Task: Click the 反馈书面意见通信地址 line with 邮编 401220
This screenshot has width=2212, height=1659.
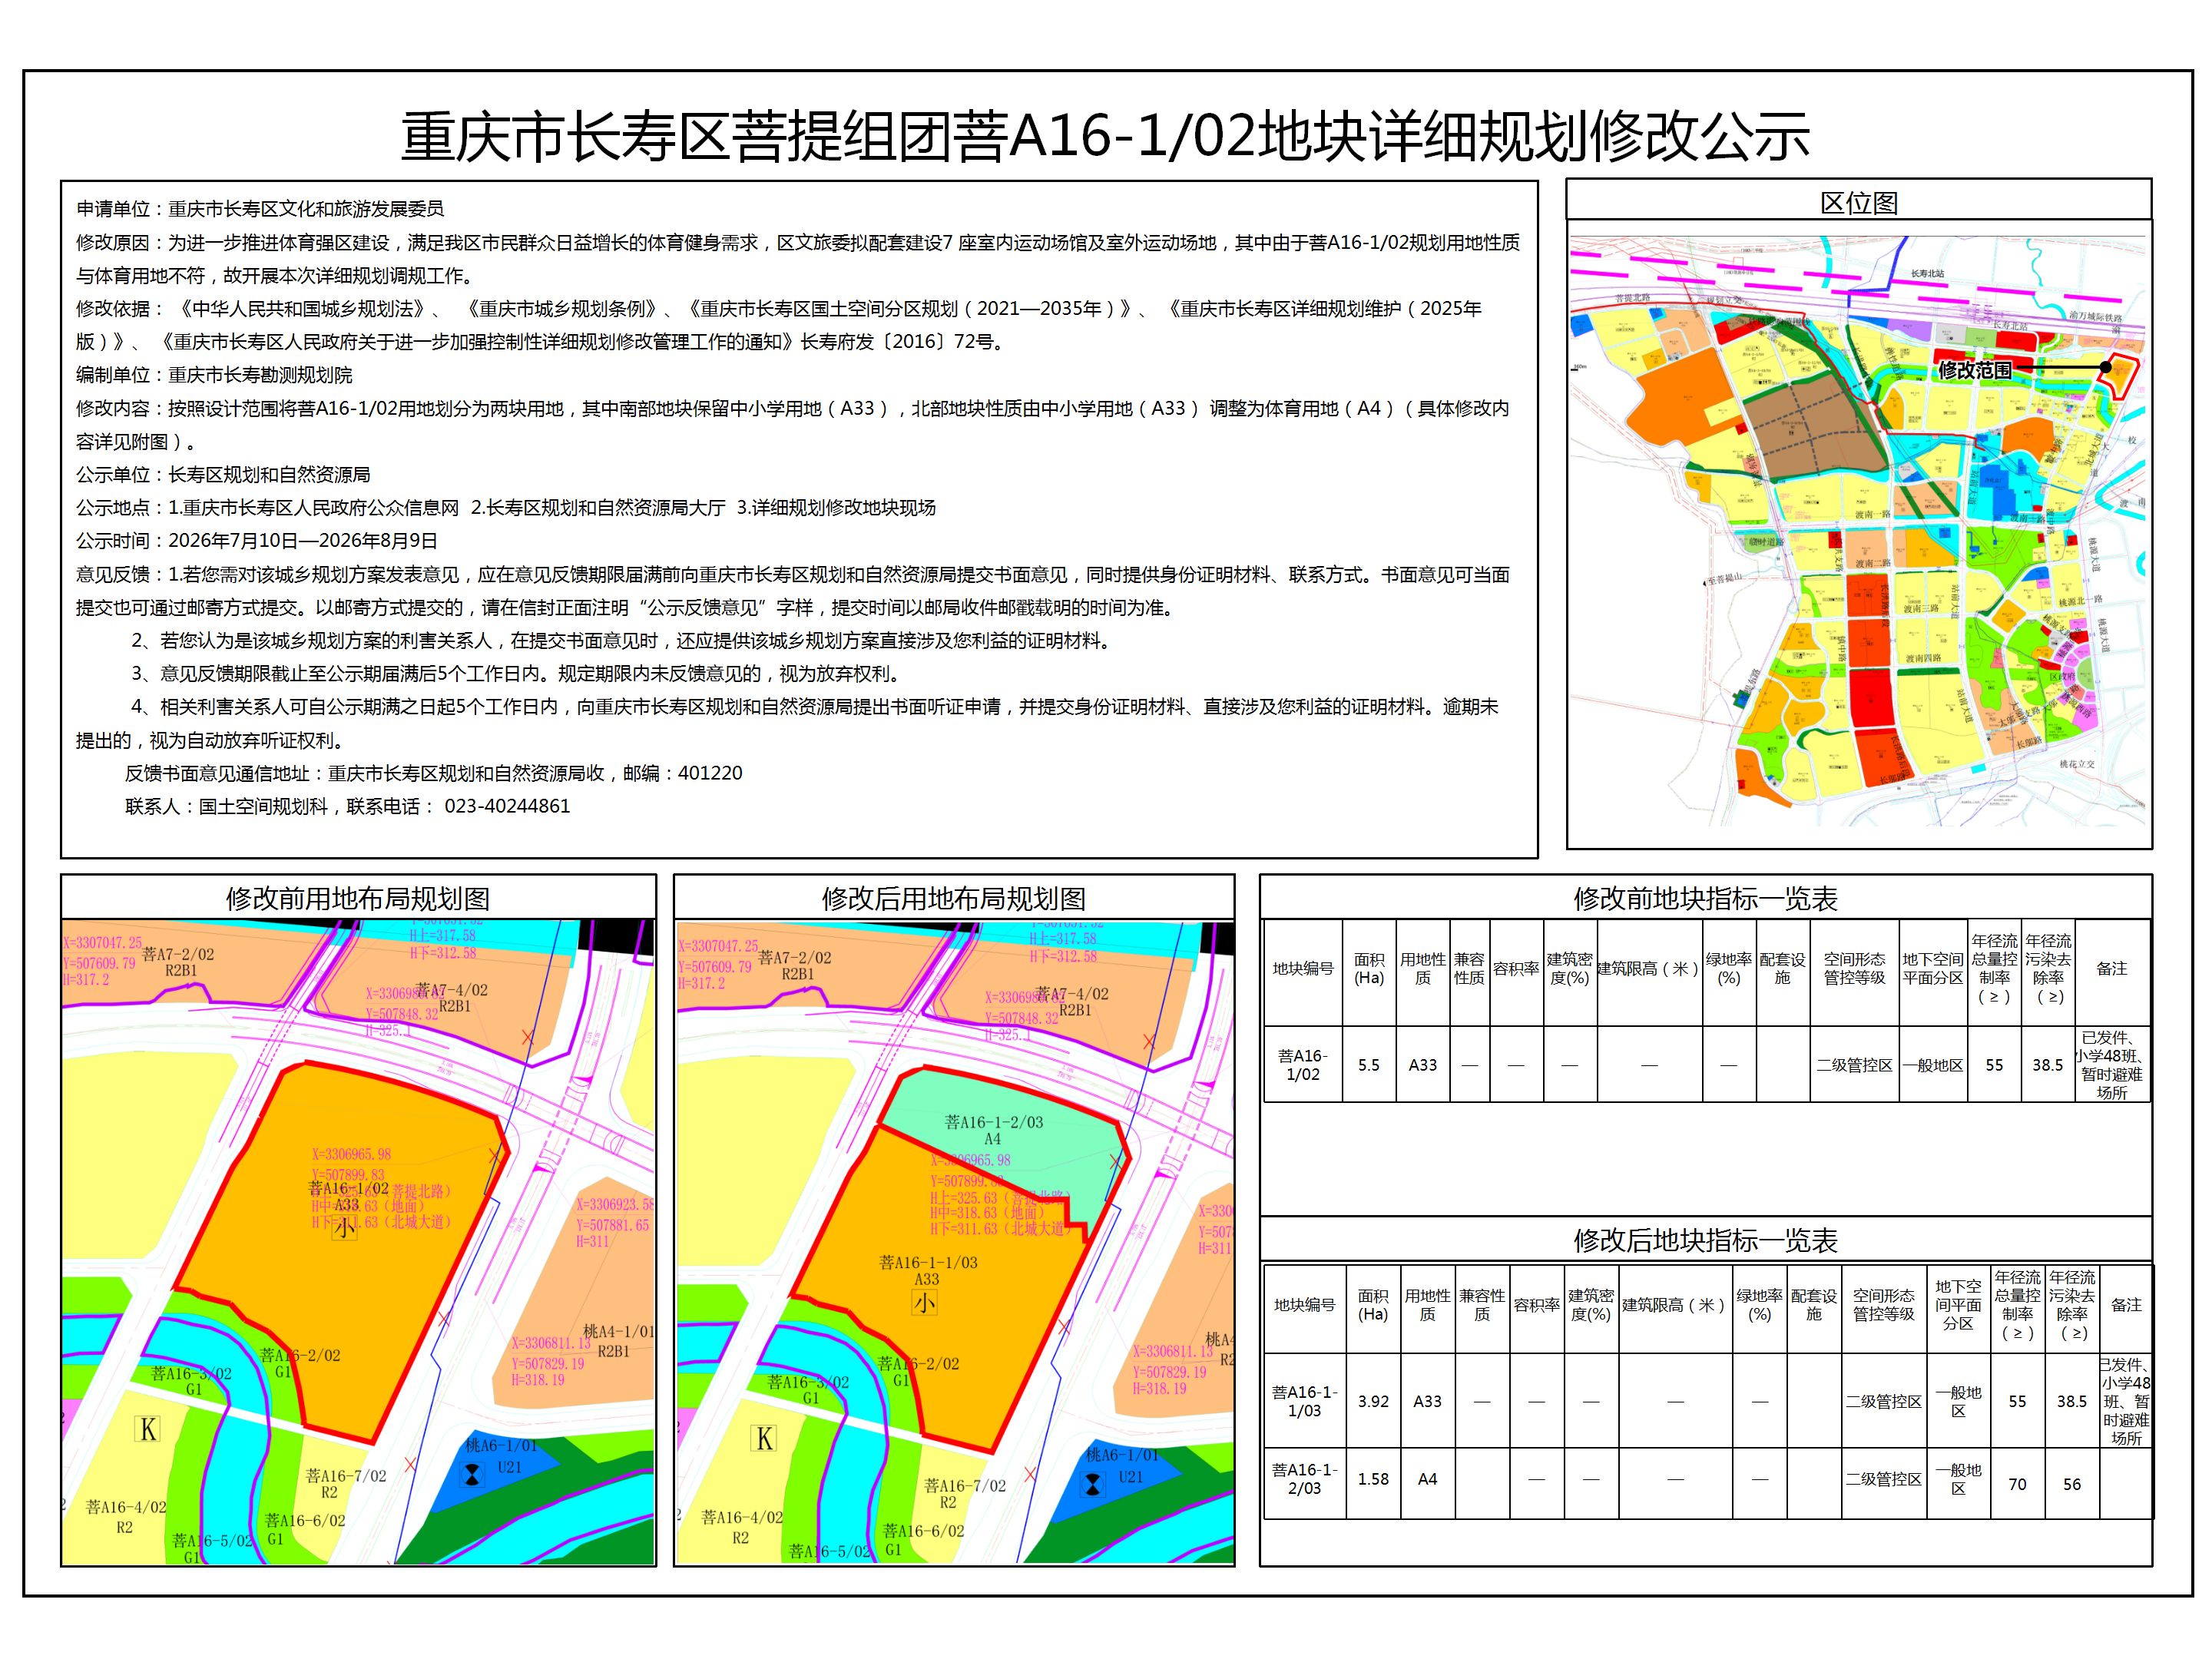Action: pos(433,773)
